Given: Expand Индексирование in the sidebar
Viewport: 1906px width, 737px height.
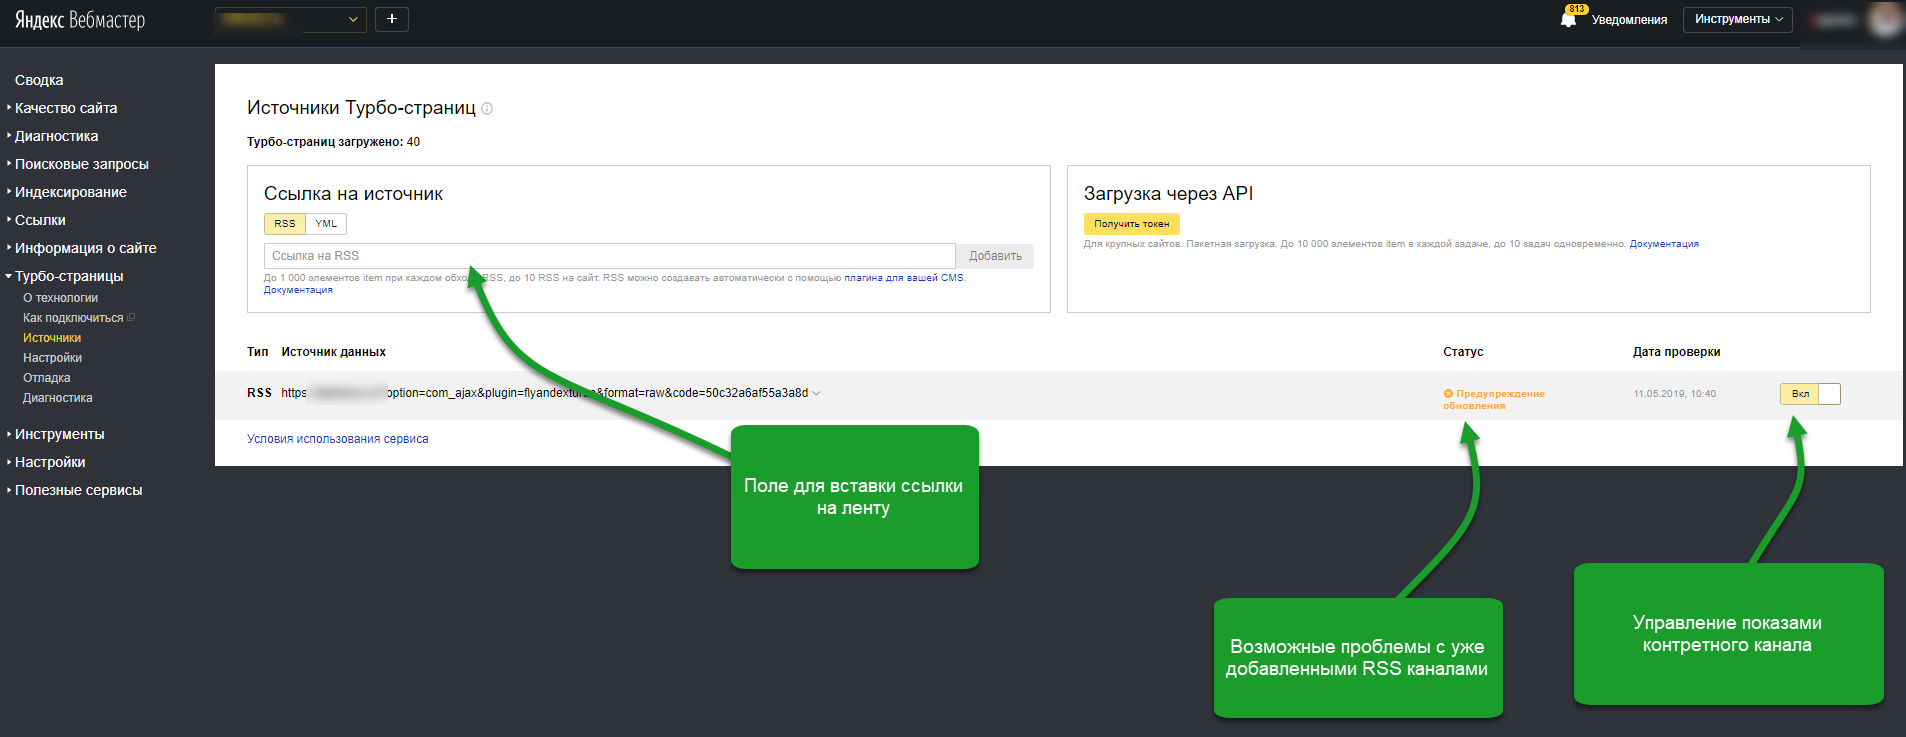Looking at the screenshot, I should pyautogui.click(x=70, y=192).
